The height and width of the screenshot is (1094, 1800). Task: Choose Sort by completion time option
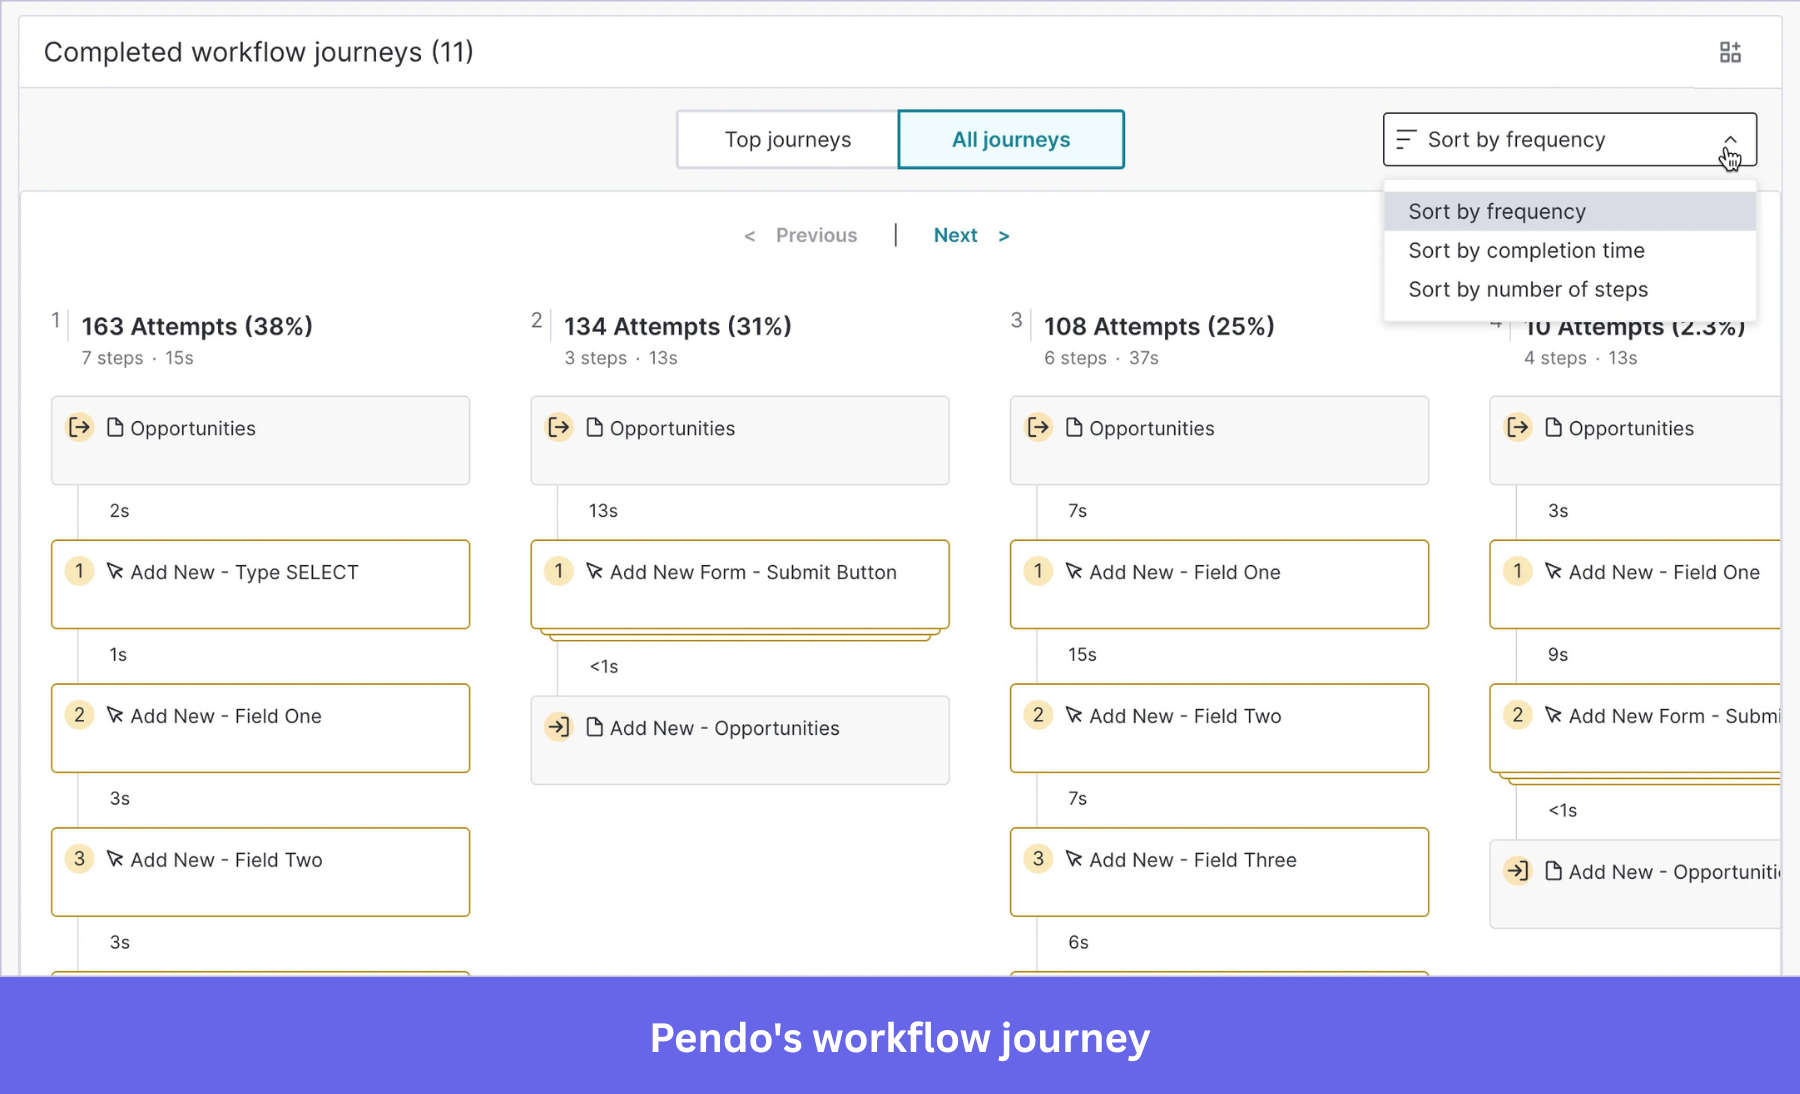[x=1569, y=251]
